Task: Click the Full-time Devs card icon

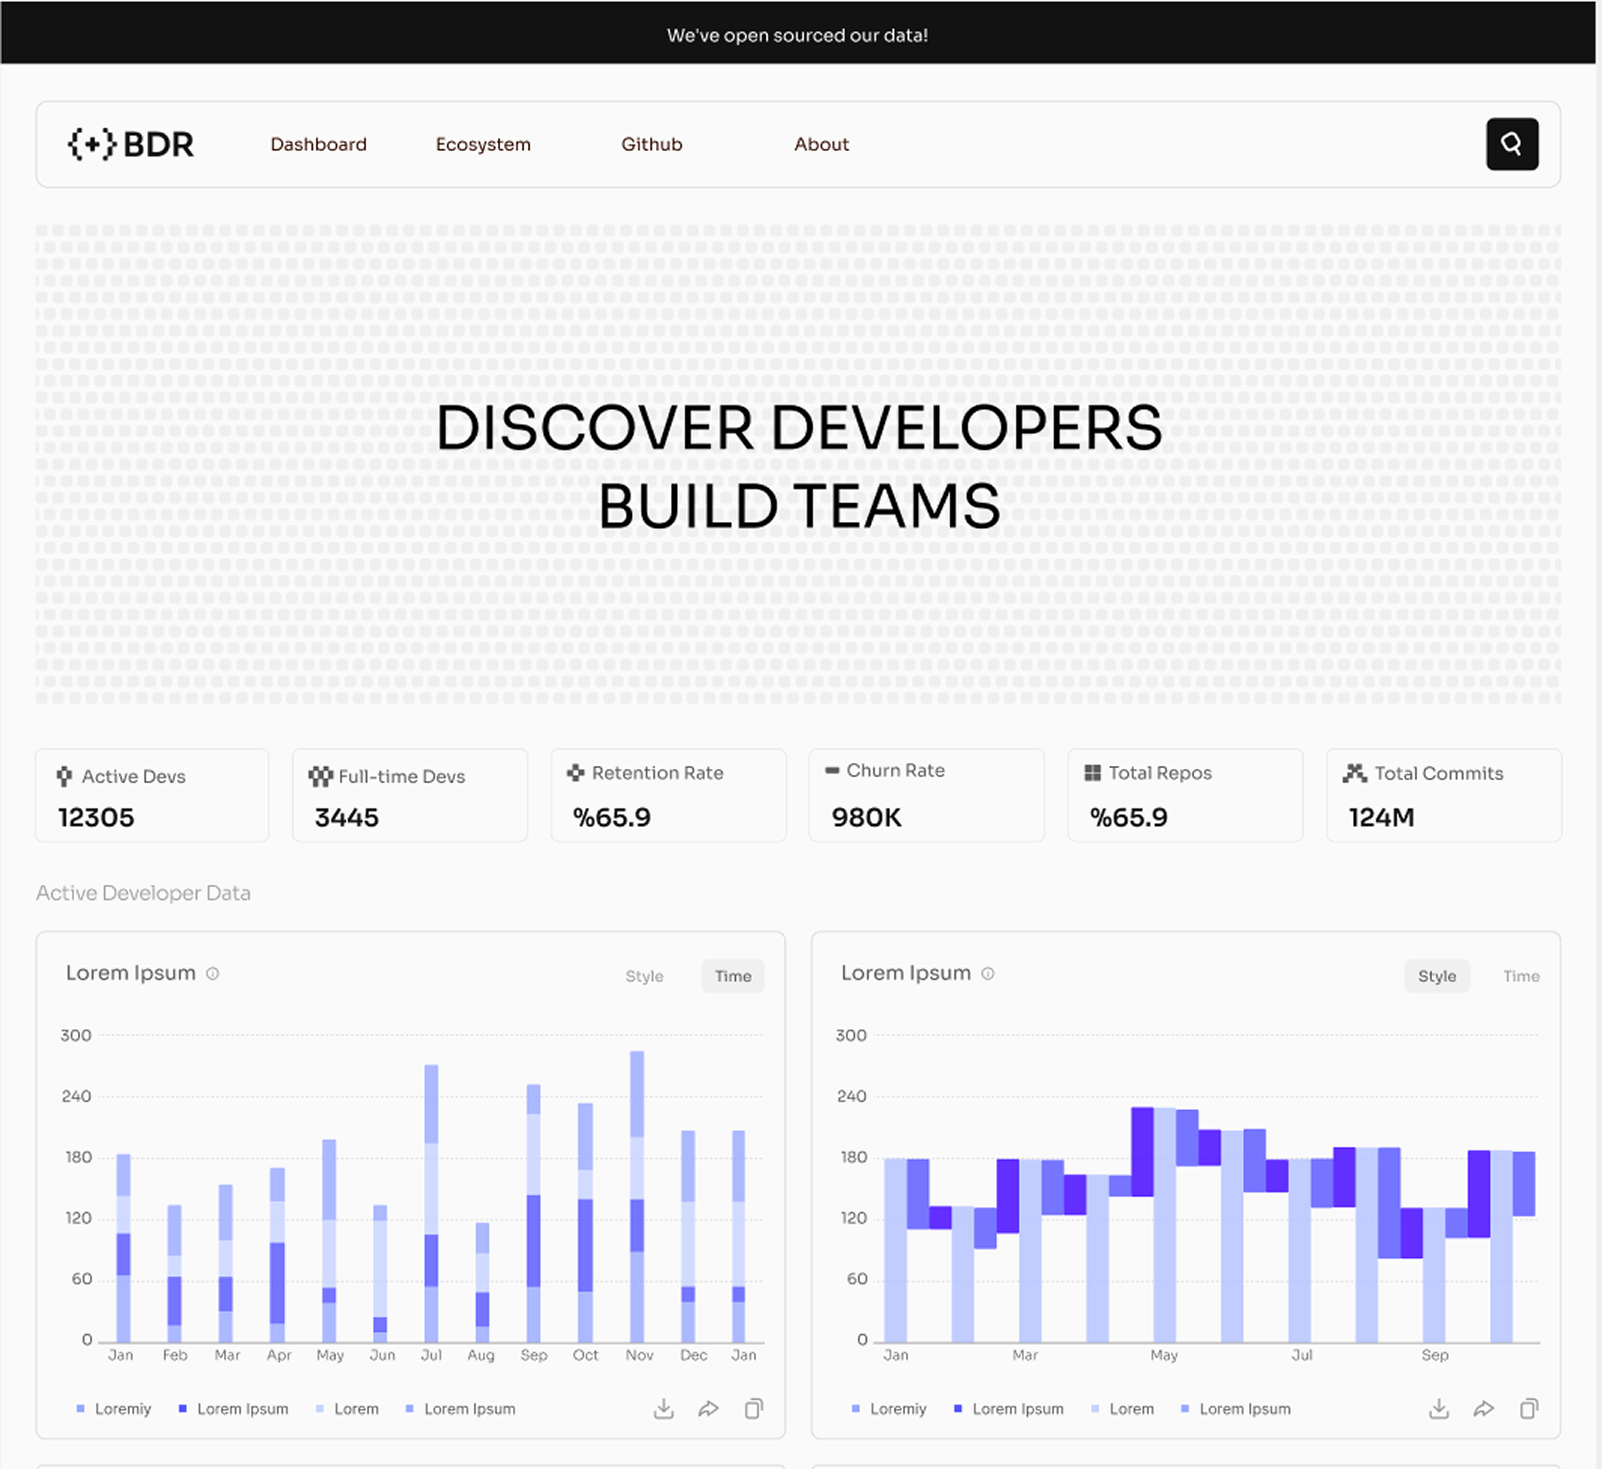Action: tap(320, 776)
